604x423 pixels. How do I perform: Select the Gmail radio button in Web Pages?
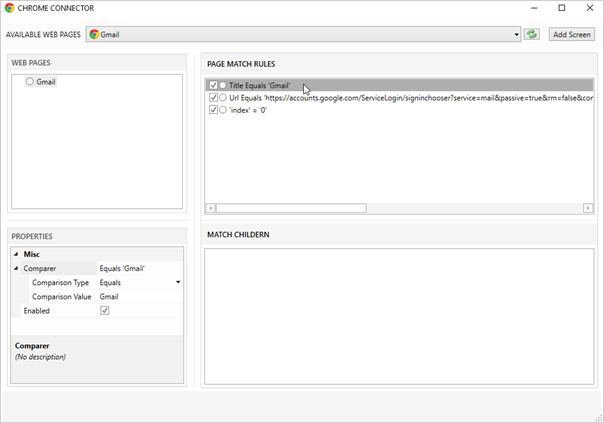30,81
